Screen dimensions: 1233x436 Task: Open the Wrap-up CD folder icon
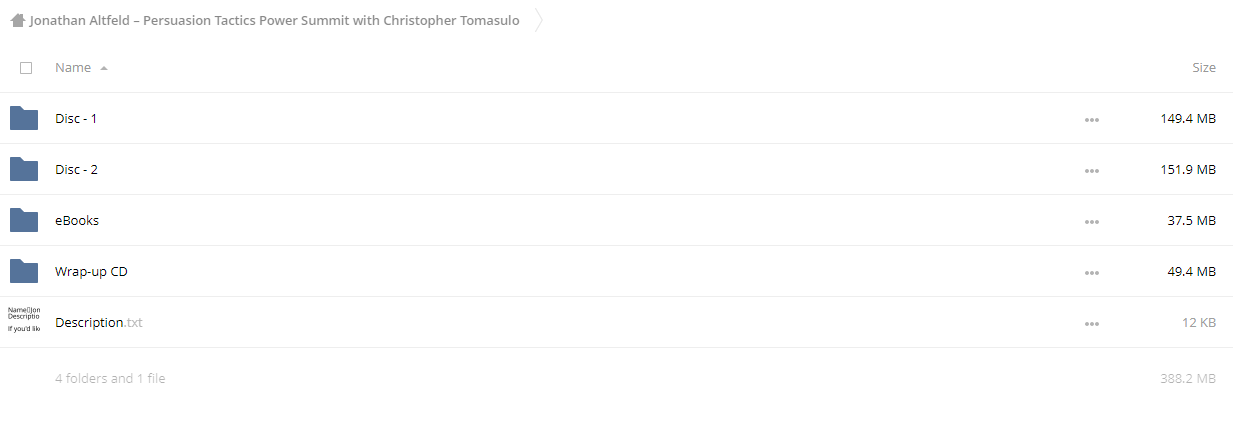24,271
